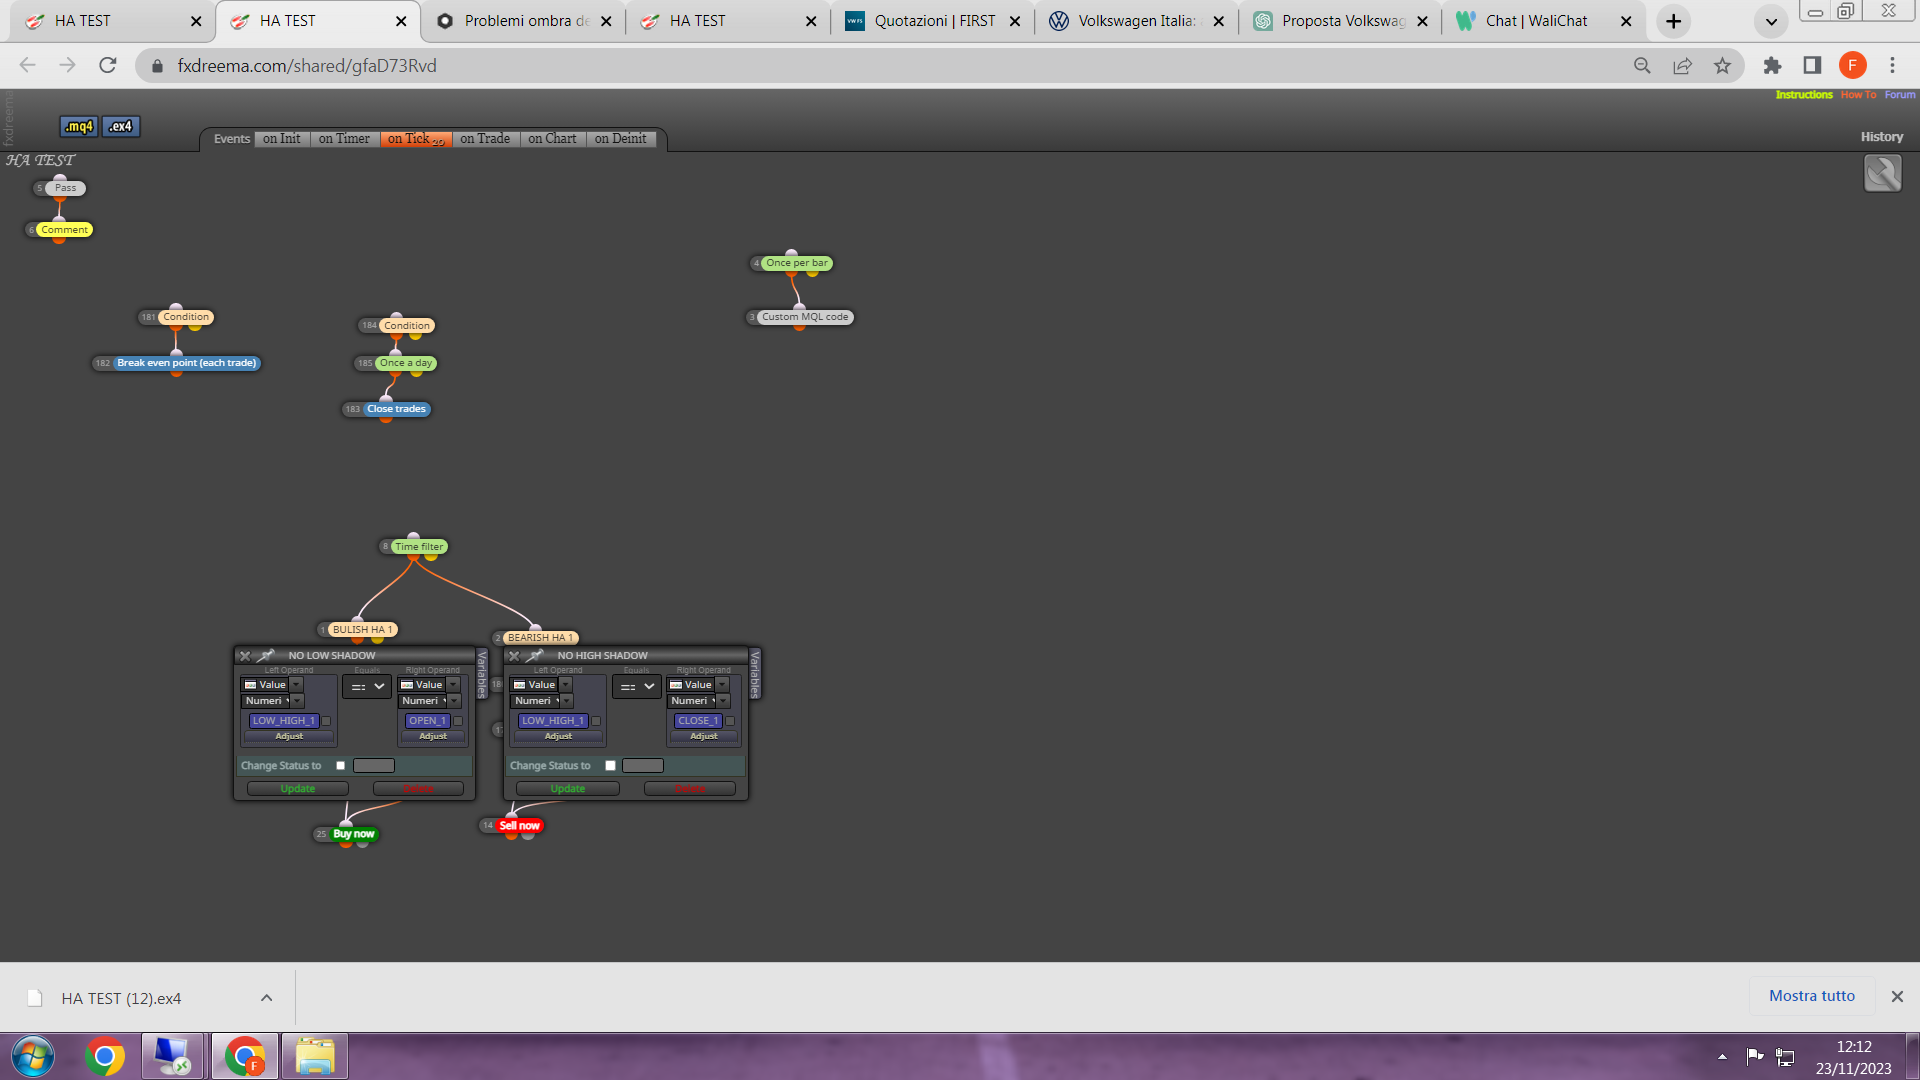
Task: Open Chrome extensions puzzle icon
Action: 1772,66
